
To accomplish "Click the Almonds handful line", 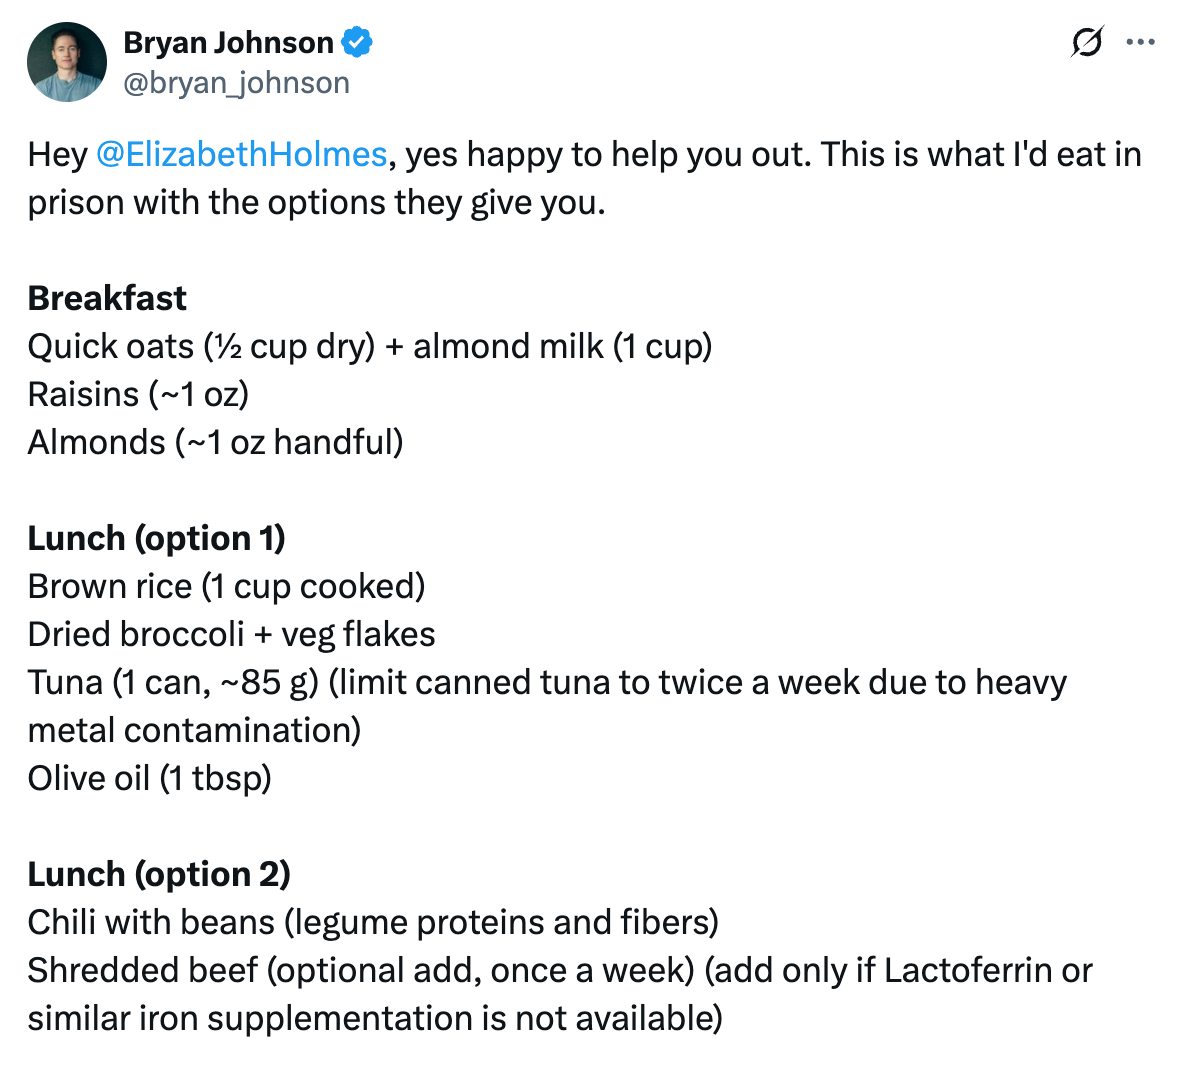I will pos(214,442).
